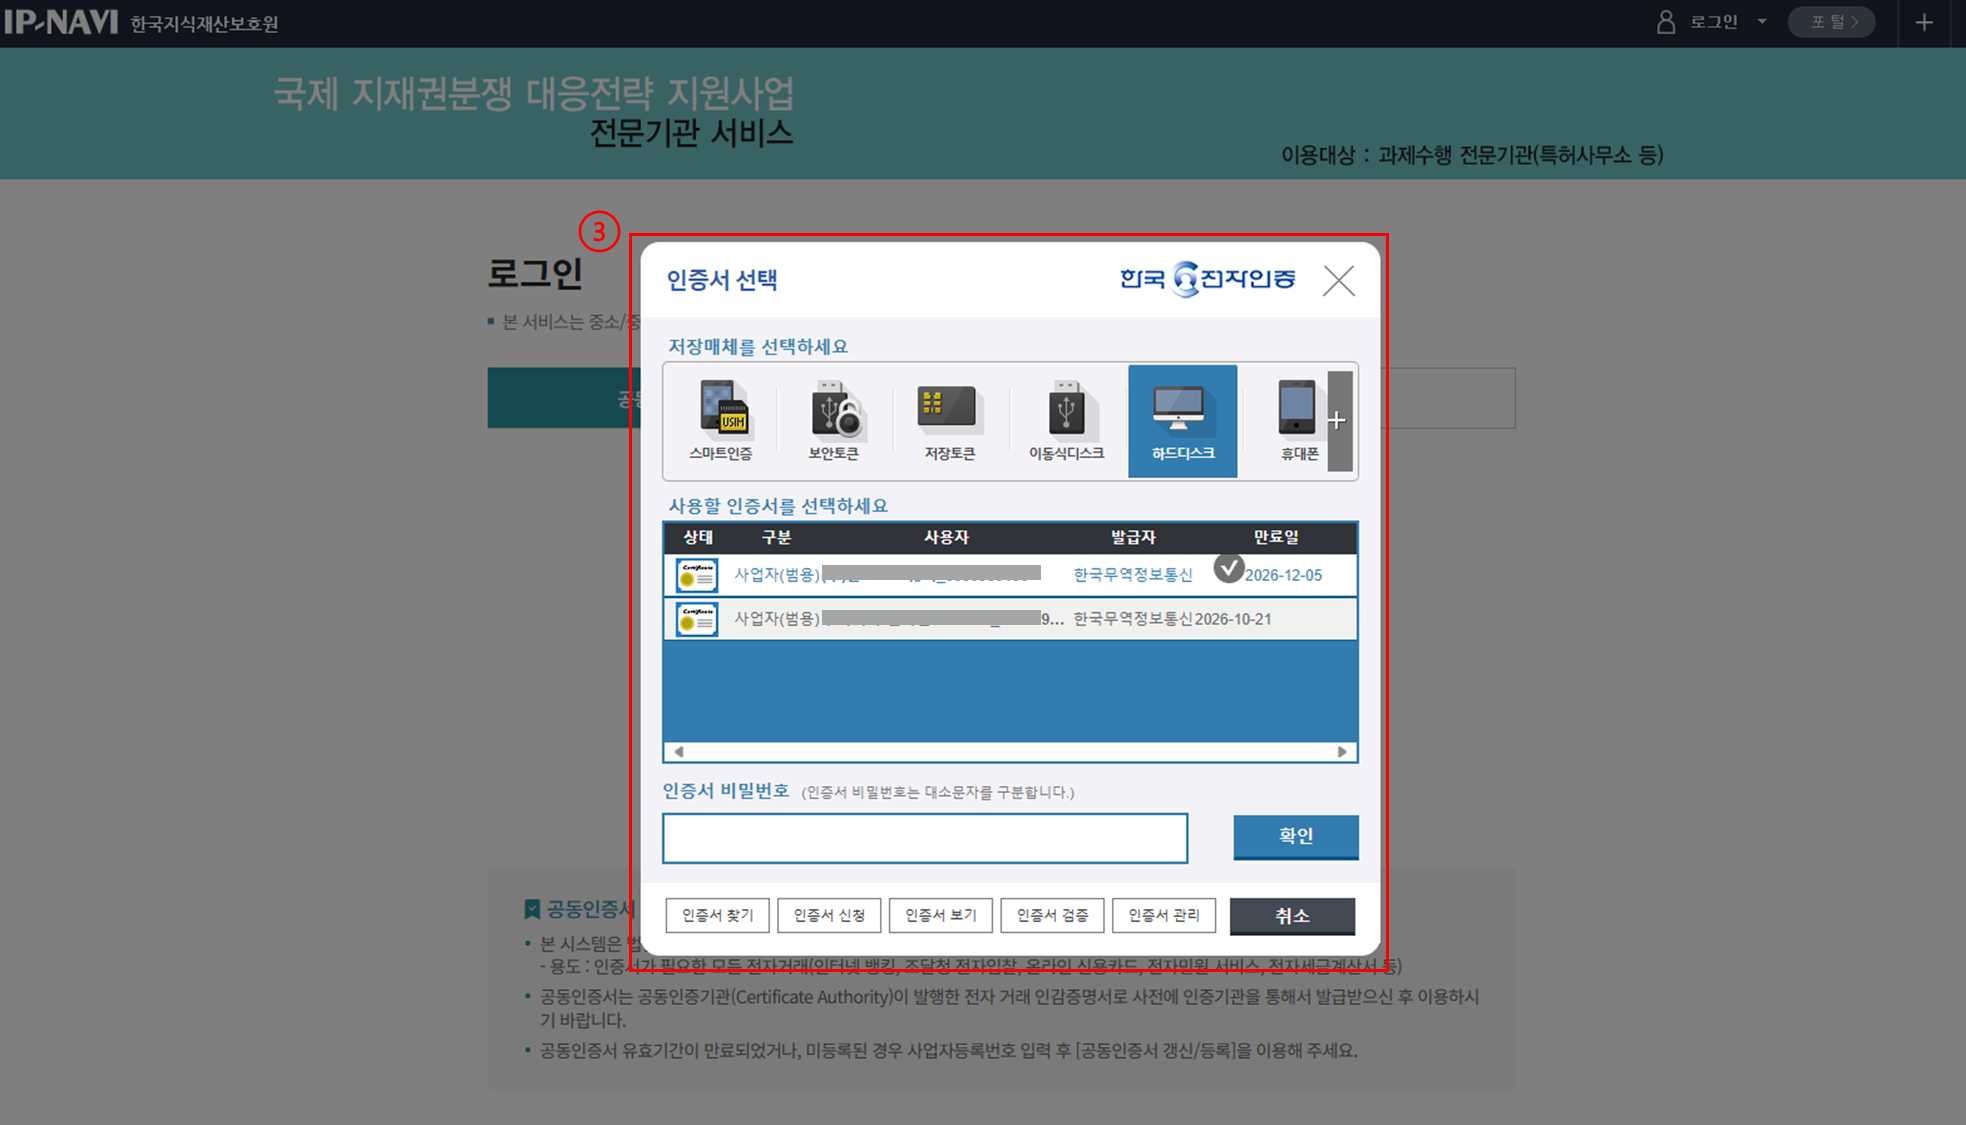Click the user profile icon in header

coord(1665,22)
